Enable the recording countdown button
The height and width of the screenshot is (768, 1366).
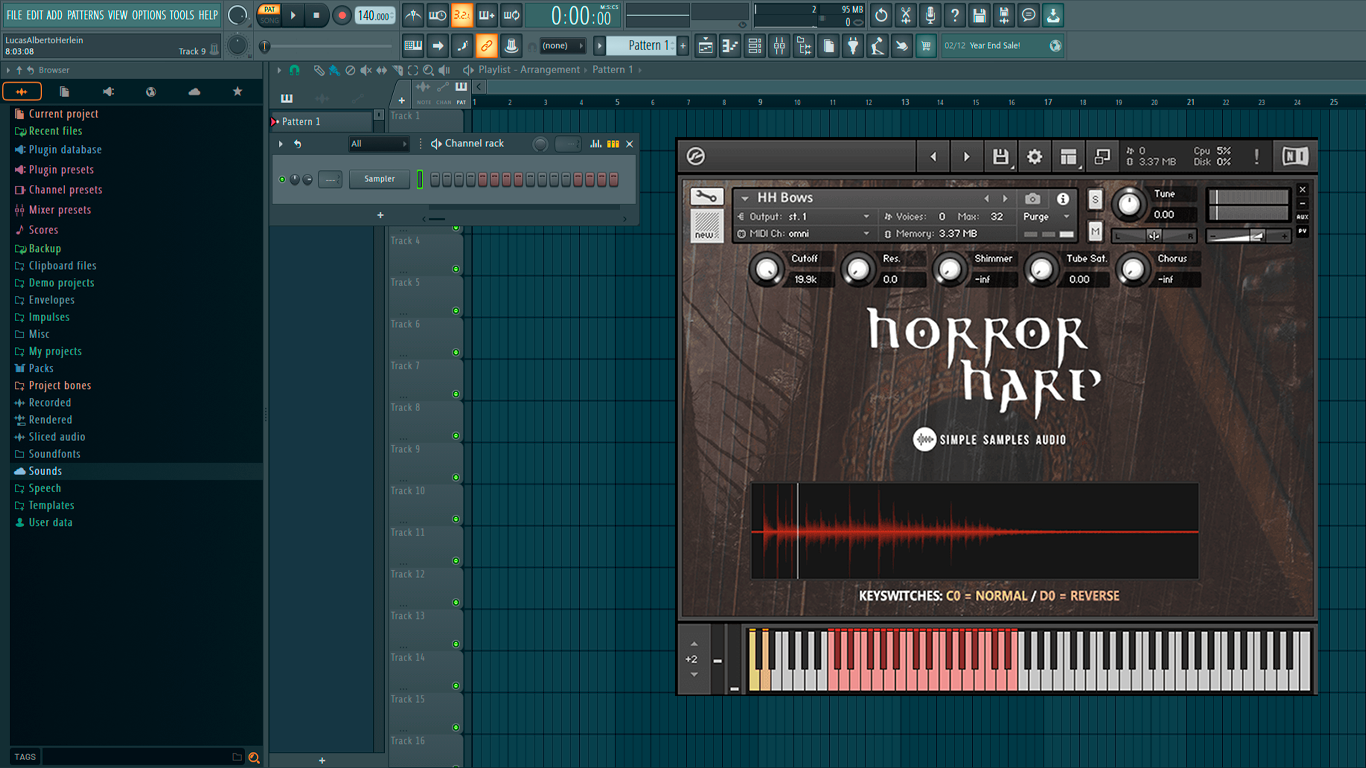point(461,15)
